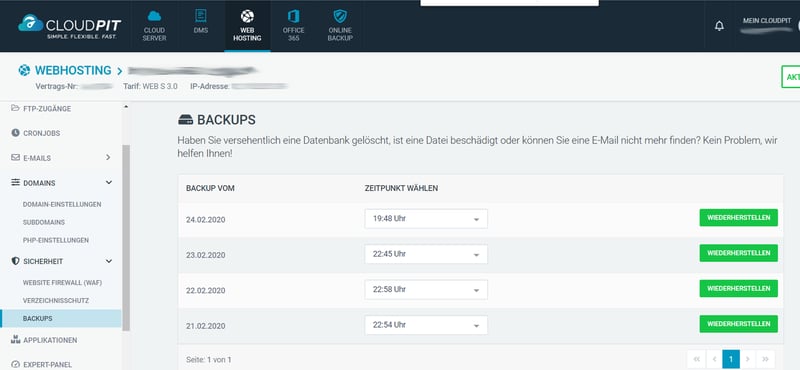The width and height of the screenshot is (800, 370).
Task: Open time dropdown for 23.02.2020 backup
Action: click(x=426, y=254)
